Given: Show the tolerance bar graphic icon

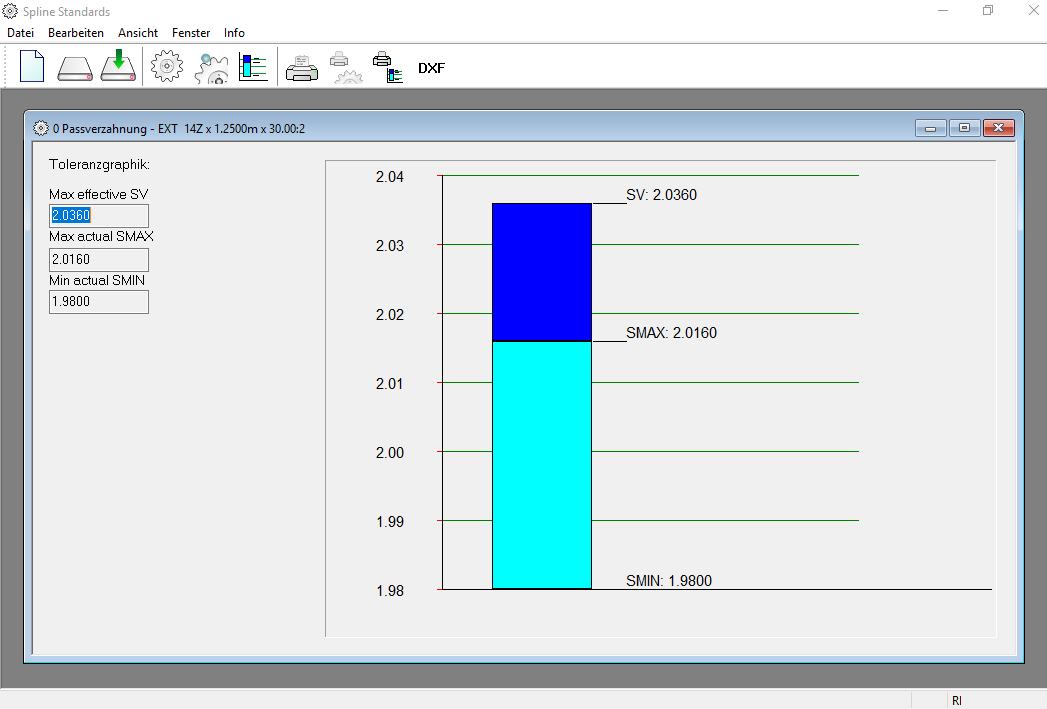Looking at the screenshot, I should pyautogui.click(x=253, y=67).
